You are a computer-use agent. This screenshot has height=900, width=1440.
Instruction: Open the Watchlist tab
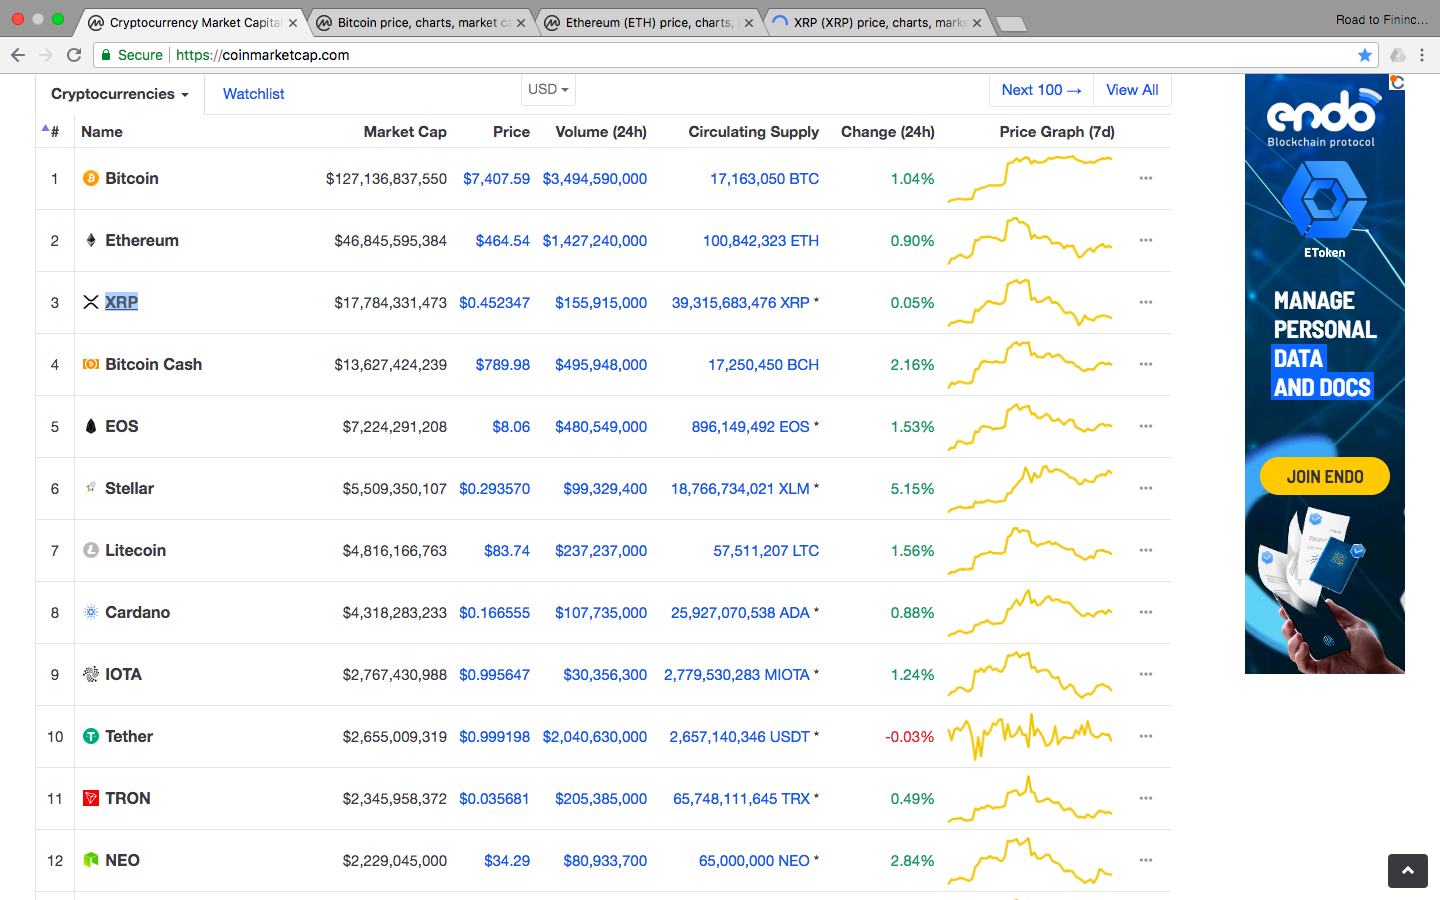pos(254,94)
